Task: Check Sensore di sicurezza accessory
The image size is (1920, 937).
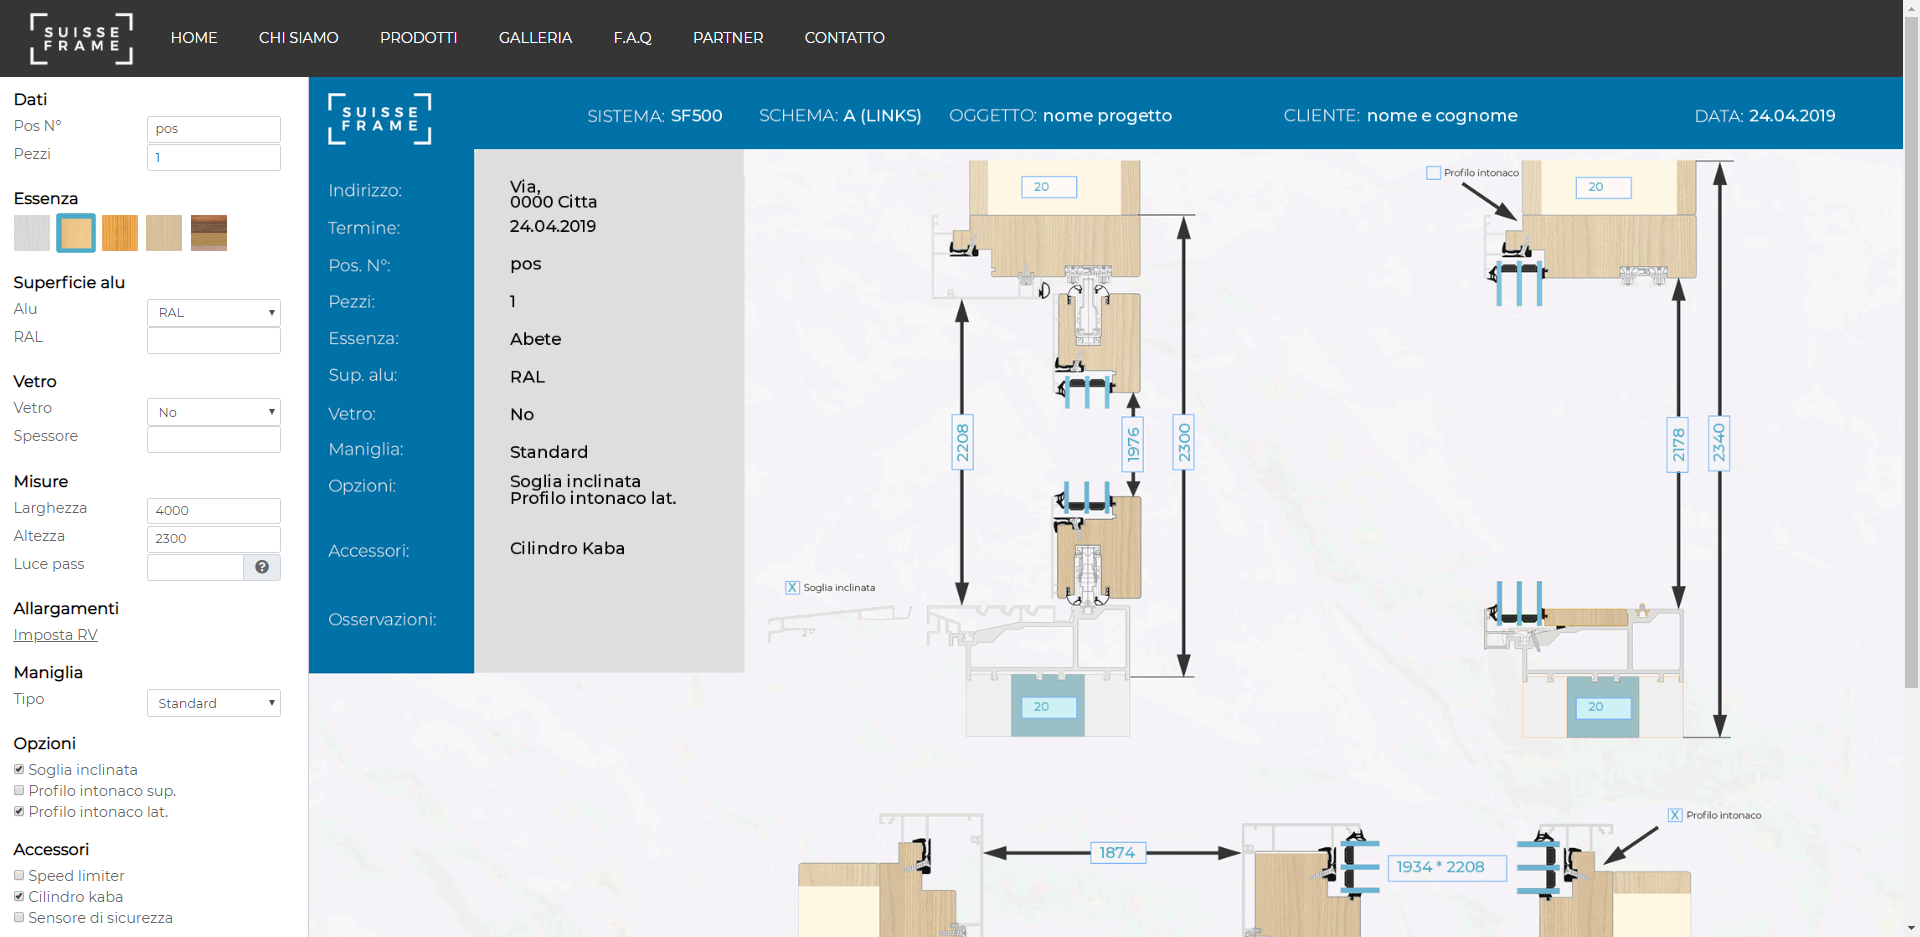Action: pos(19,917)
